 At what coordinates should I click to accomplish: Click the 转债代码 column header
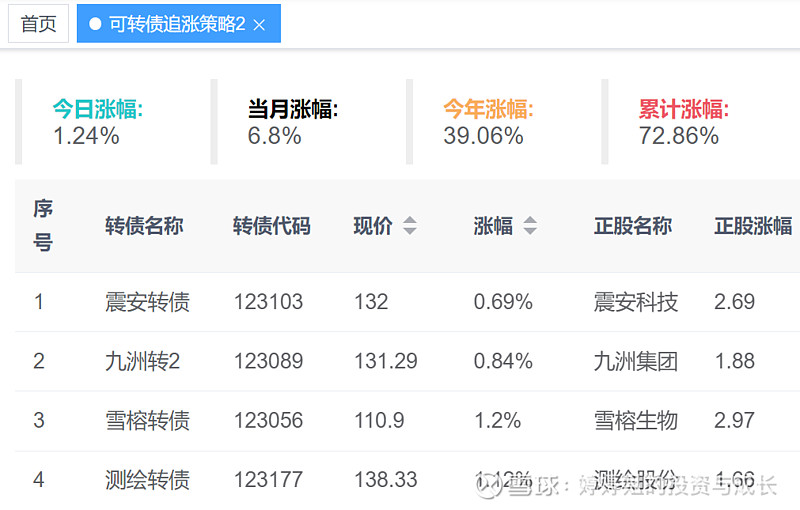point(271,226)
